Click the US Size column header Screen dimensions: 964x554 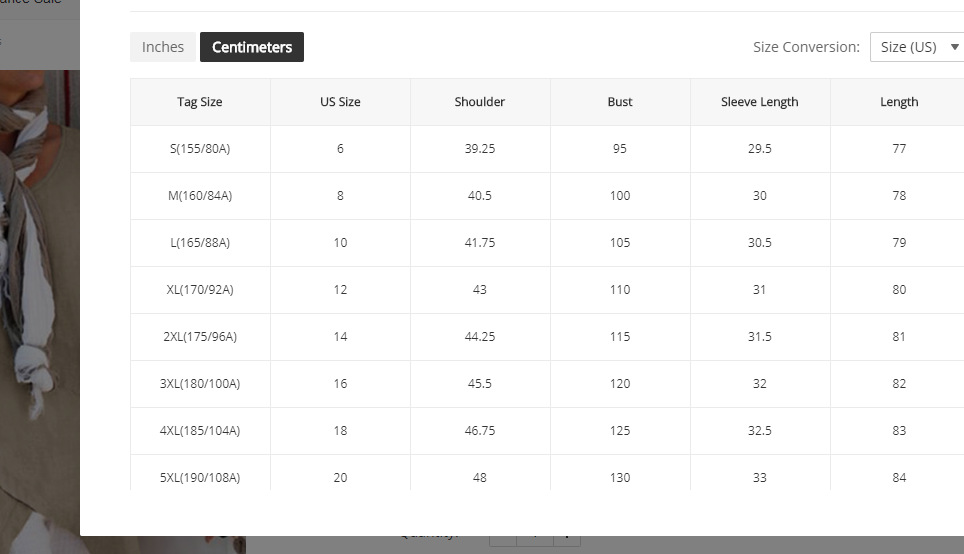[340, 102]
